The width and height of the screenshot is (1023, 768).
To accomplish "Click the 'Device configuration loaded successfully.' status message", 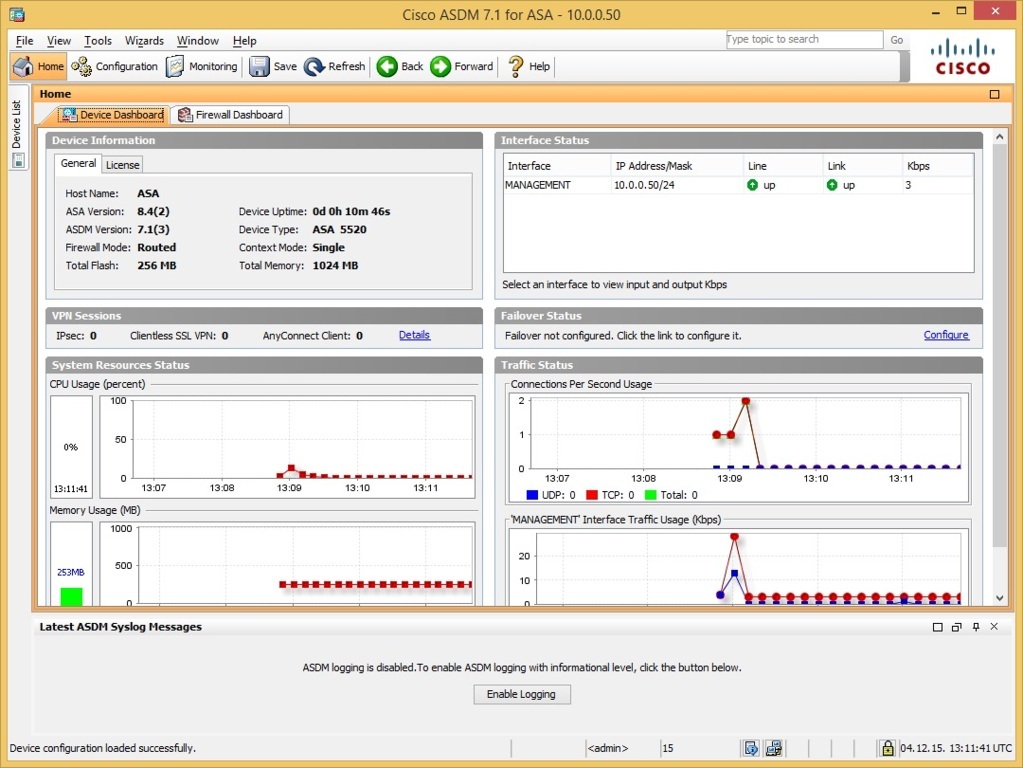I will click(102, 748).
